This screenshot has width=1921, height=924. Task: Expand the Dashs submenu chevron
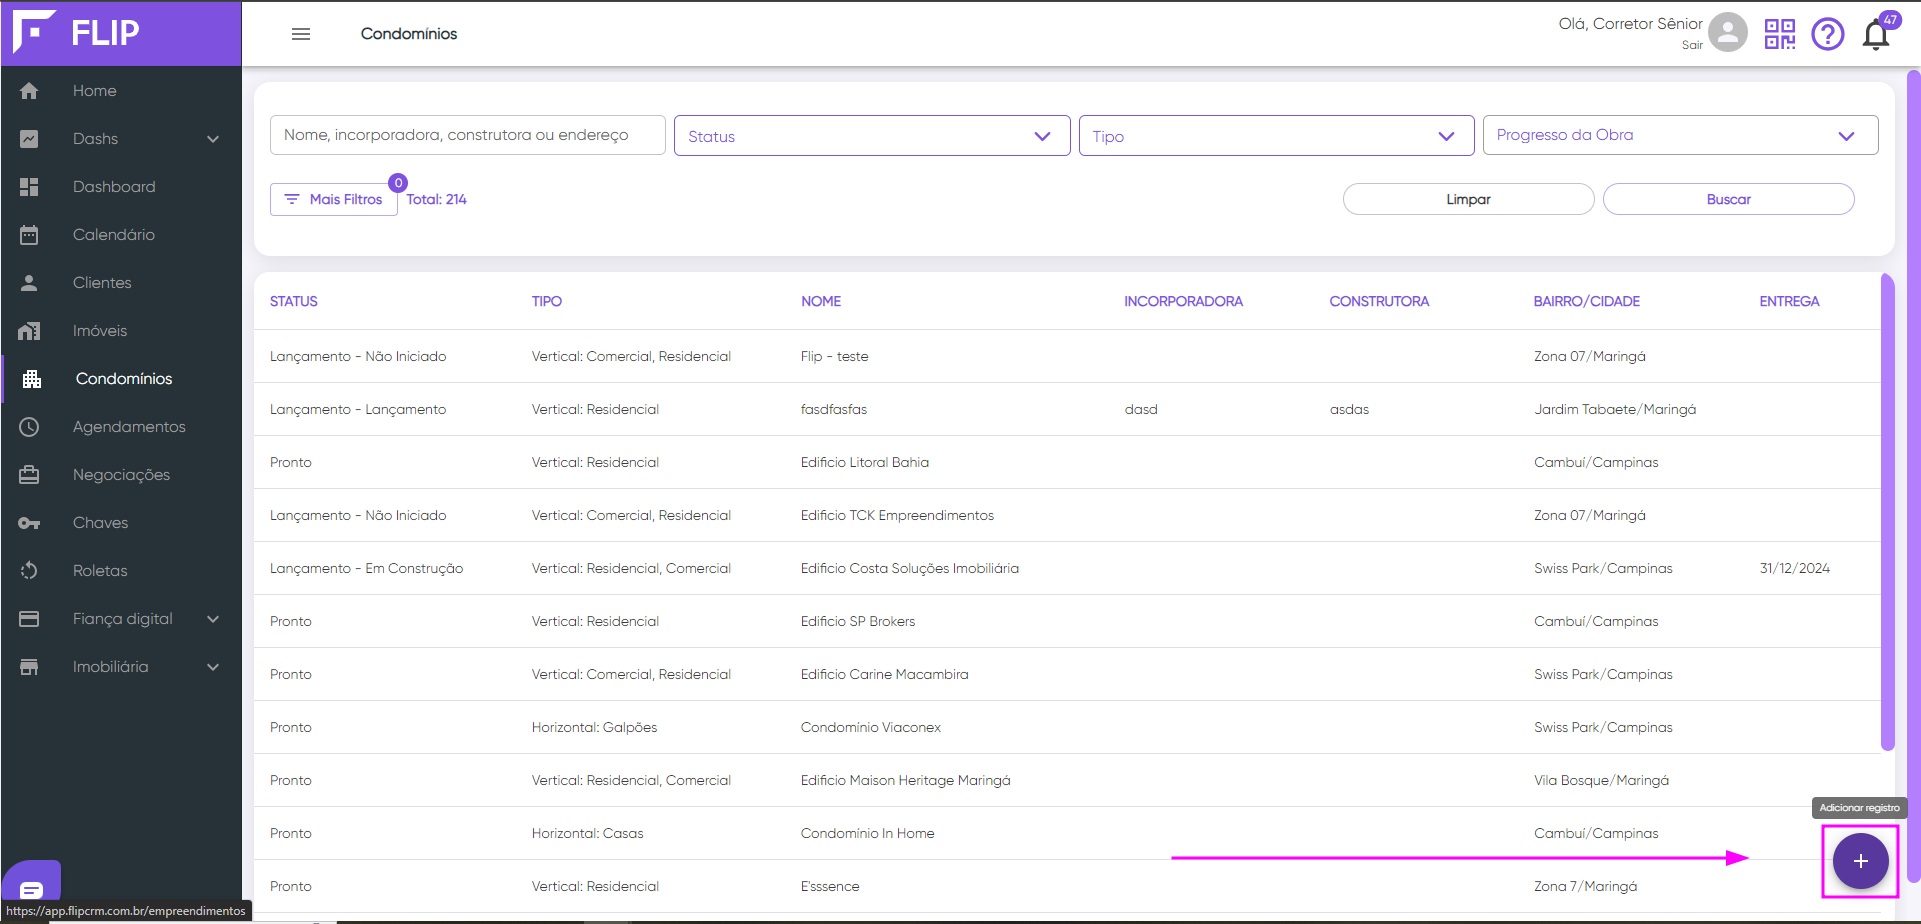point(213,139)
